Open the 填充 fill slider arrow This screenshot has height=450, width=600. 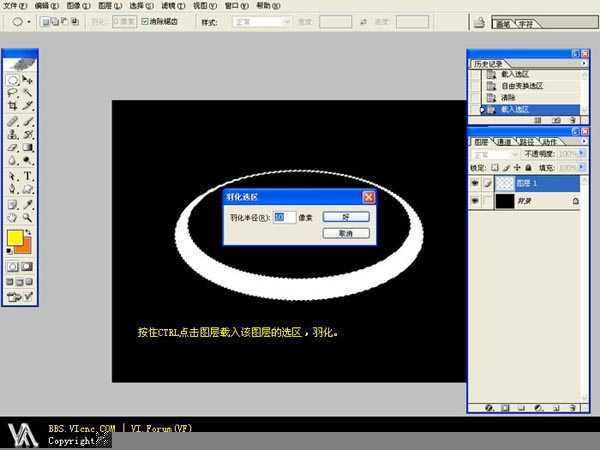(582, 168)
